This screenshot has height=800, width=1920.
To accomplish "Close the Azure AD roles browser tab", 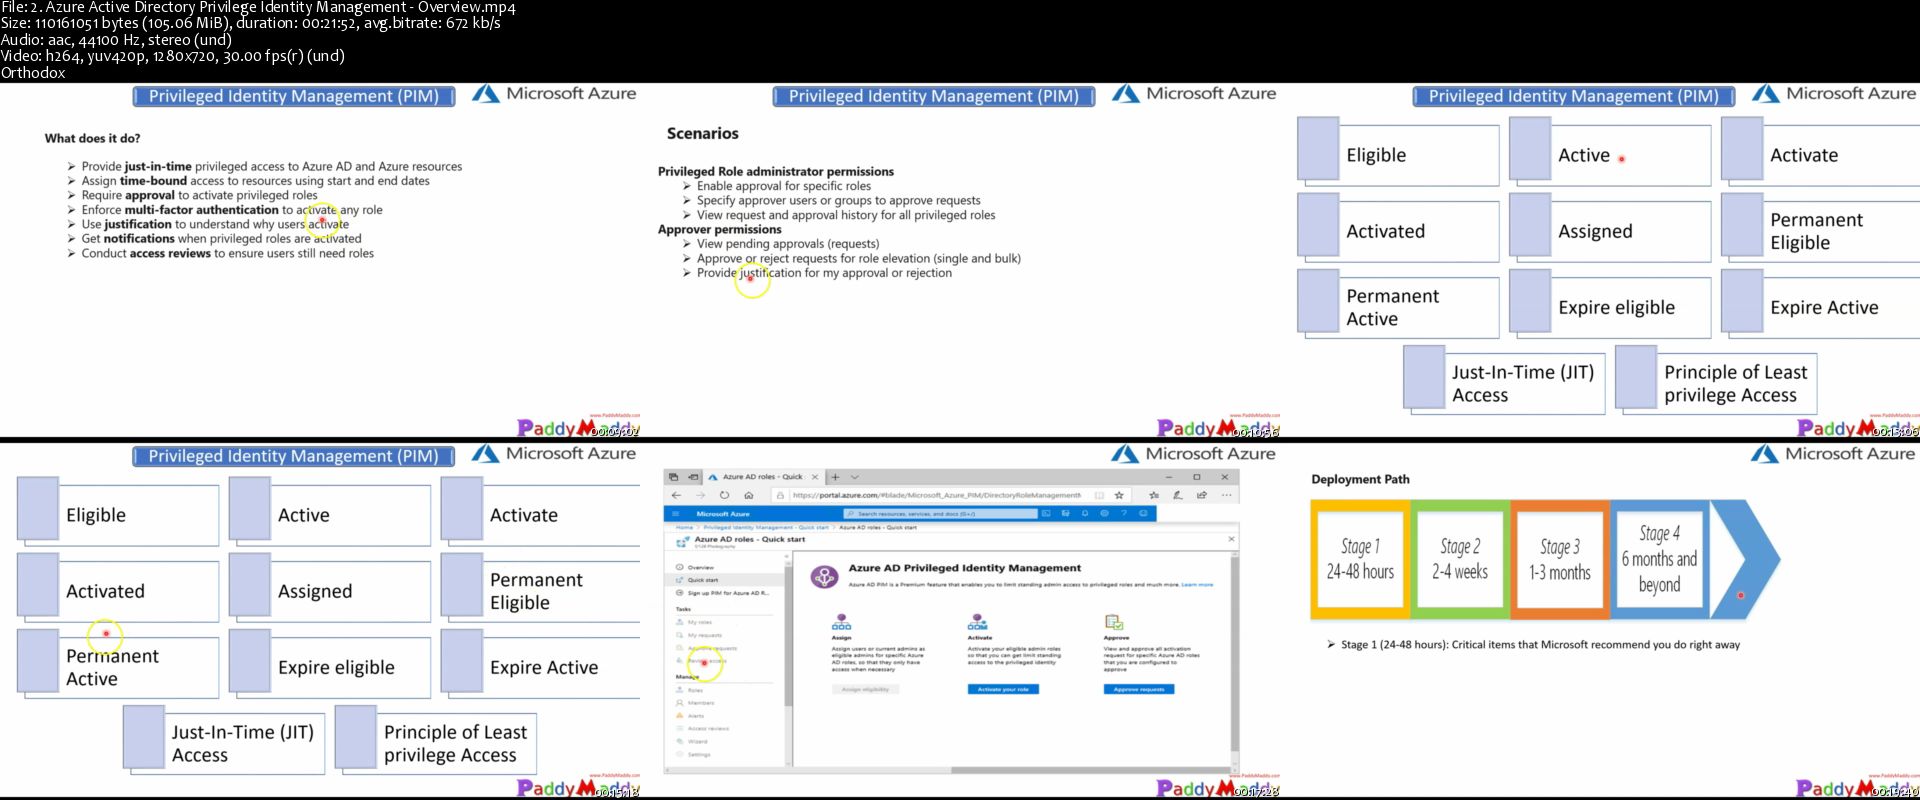I will 815,477.
